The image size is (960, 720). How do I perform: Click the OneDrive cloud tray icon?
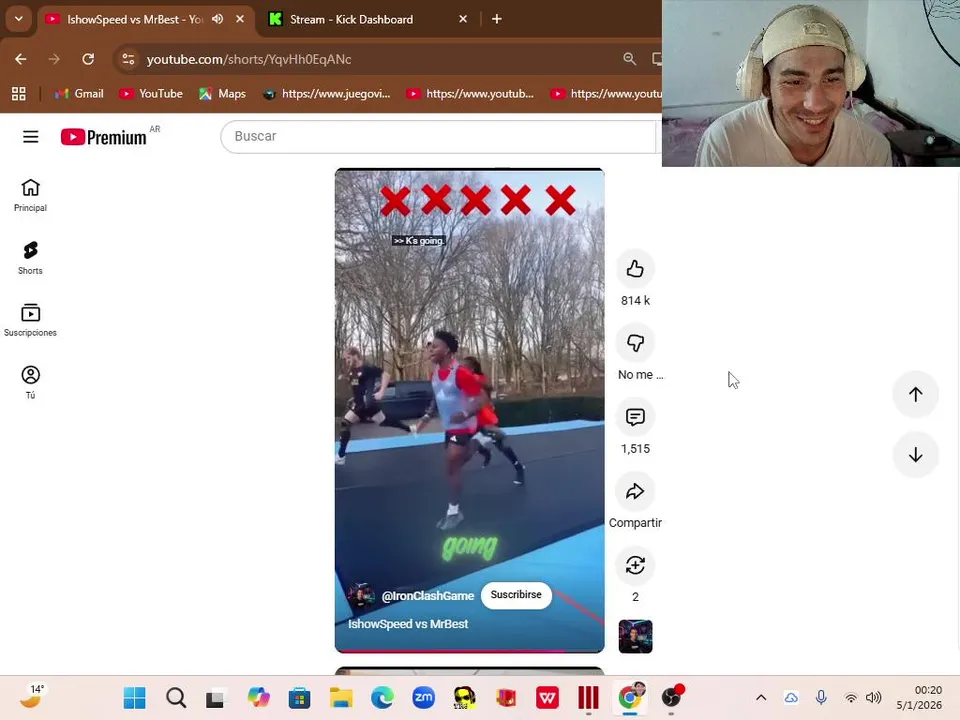coord(791,697)
